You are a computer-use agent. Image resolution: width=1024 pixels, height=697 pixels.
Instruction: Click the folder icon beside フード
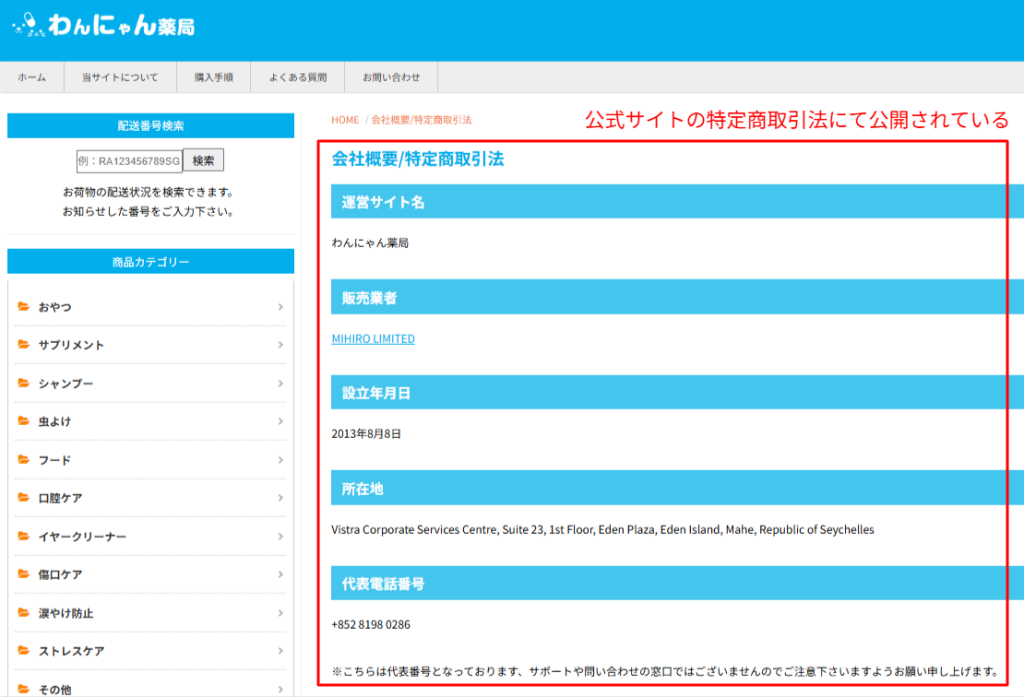coord(24,459)
